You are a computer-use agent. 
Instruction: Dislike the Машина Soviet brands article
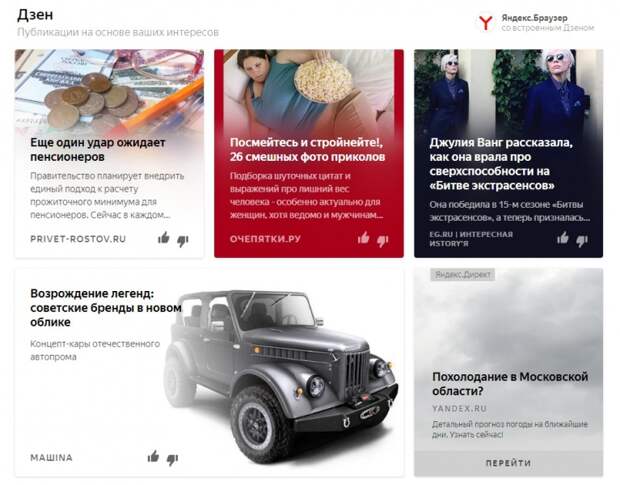point(172,459)
